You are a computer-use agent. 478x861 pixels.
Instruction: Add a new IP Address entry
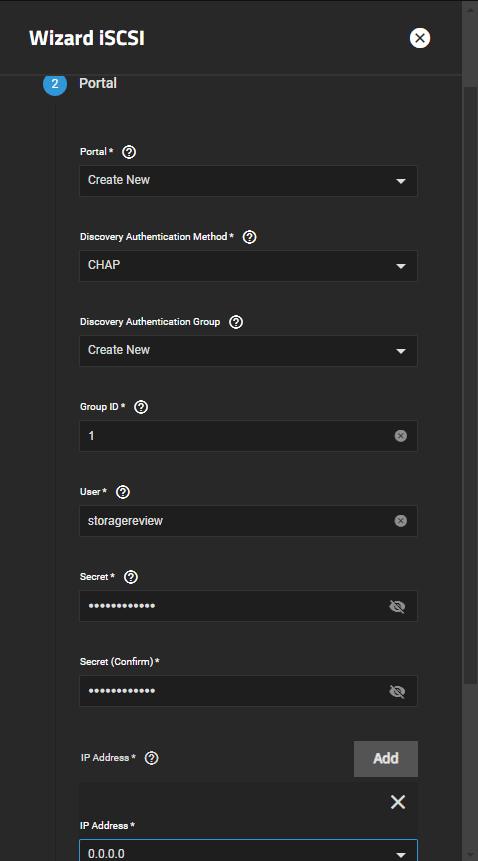click(x=386, y=758)
